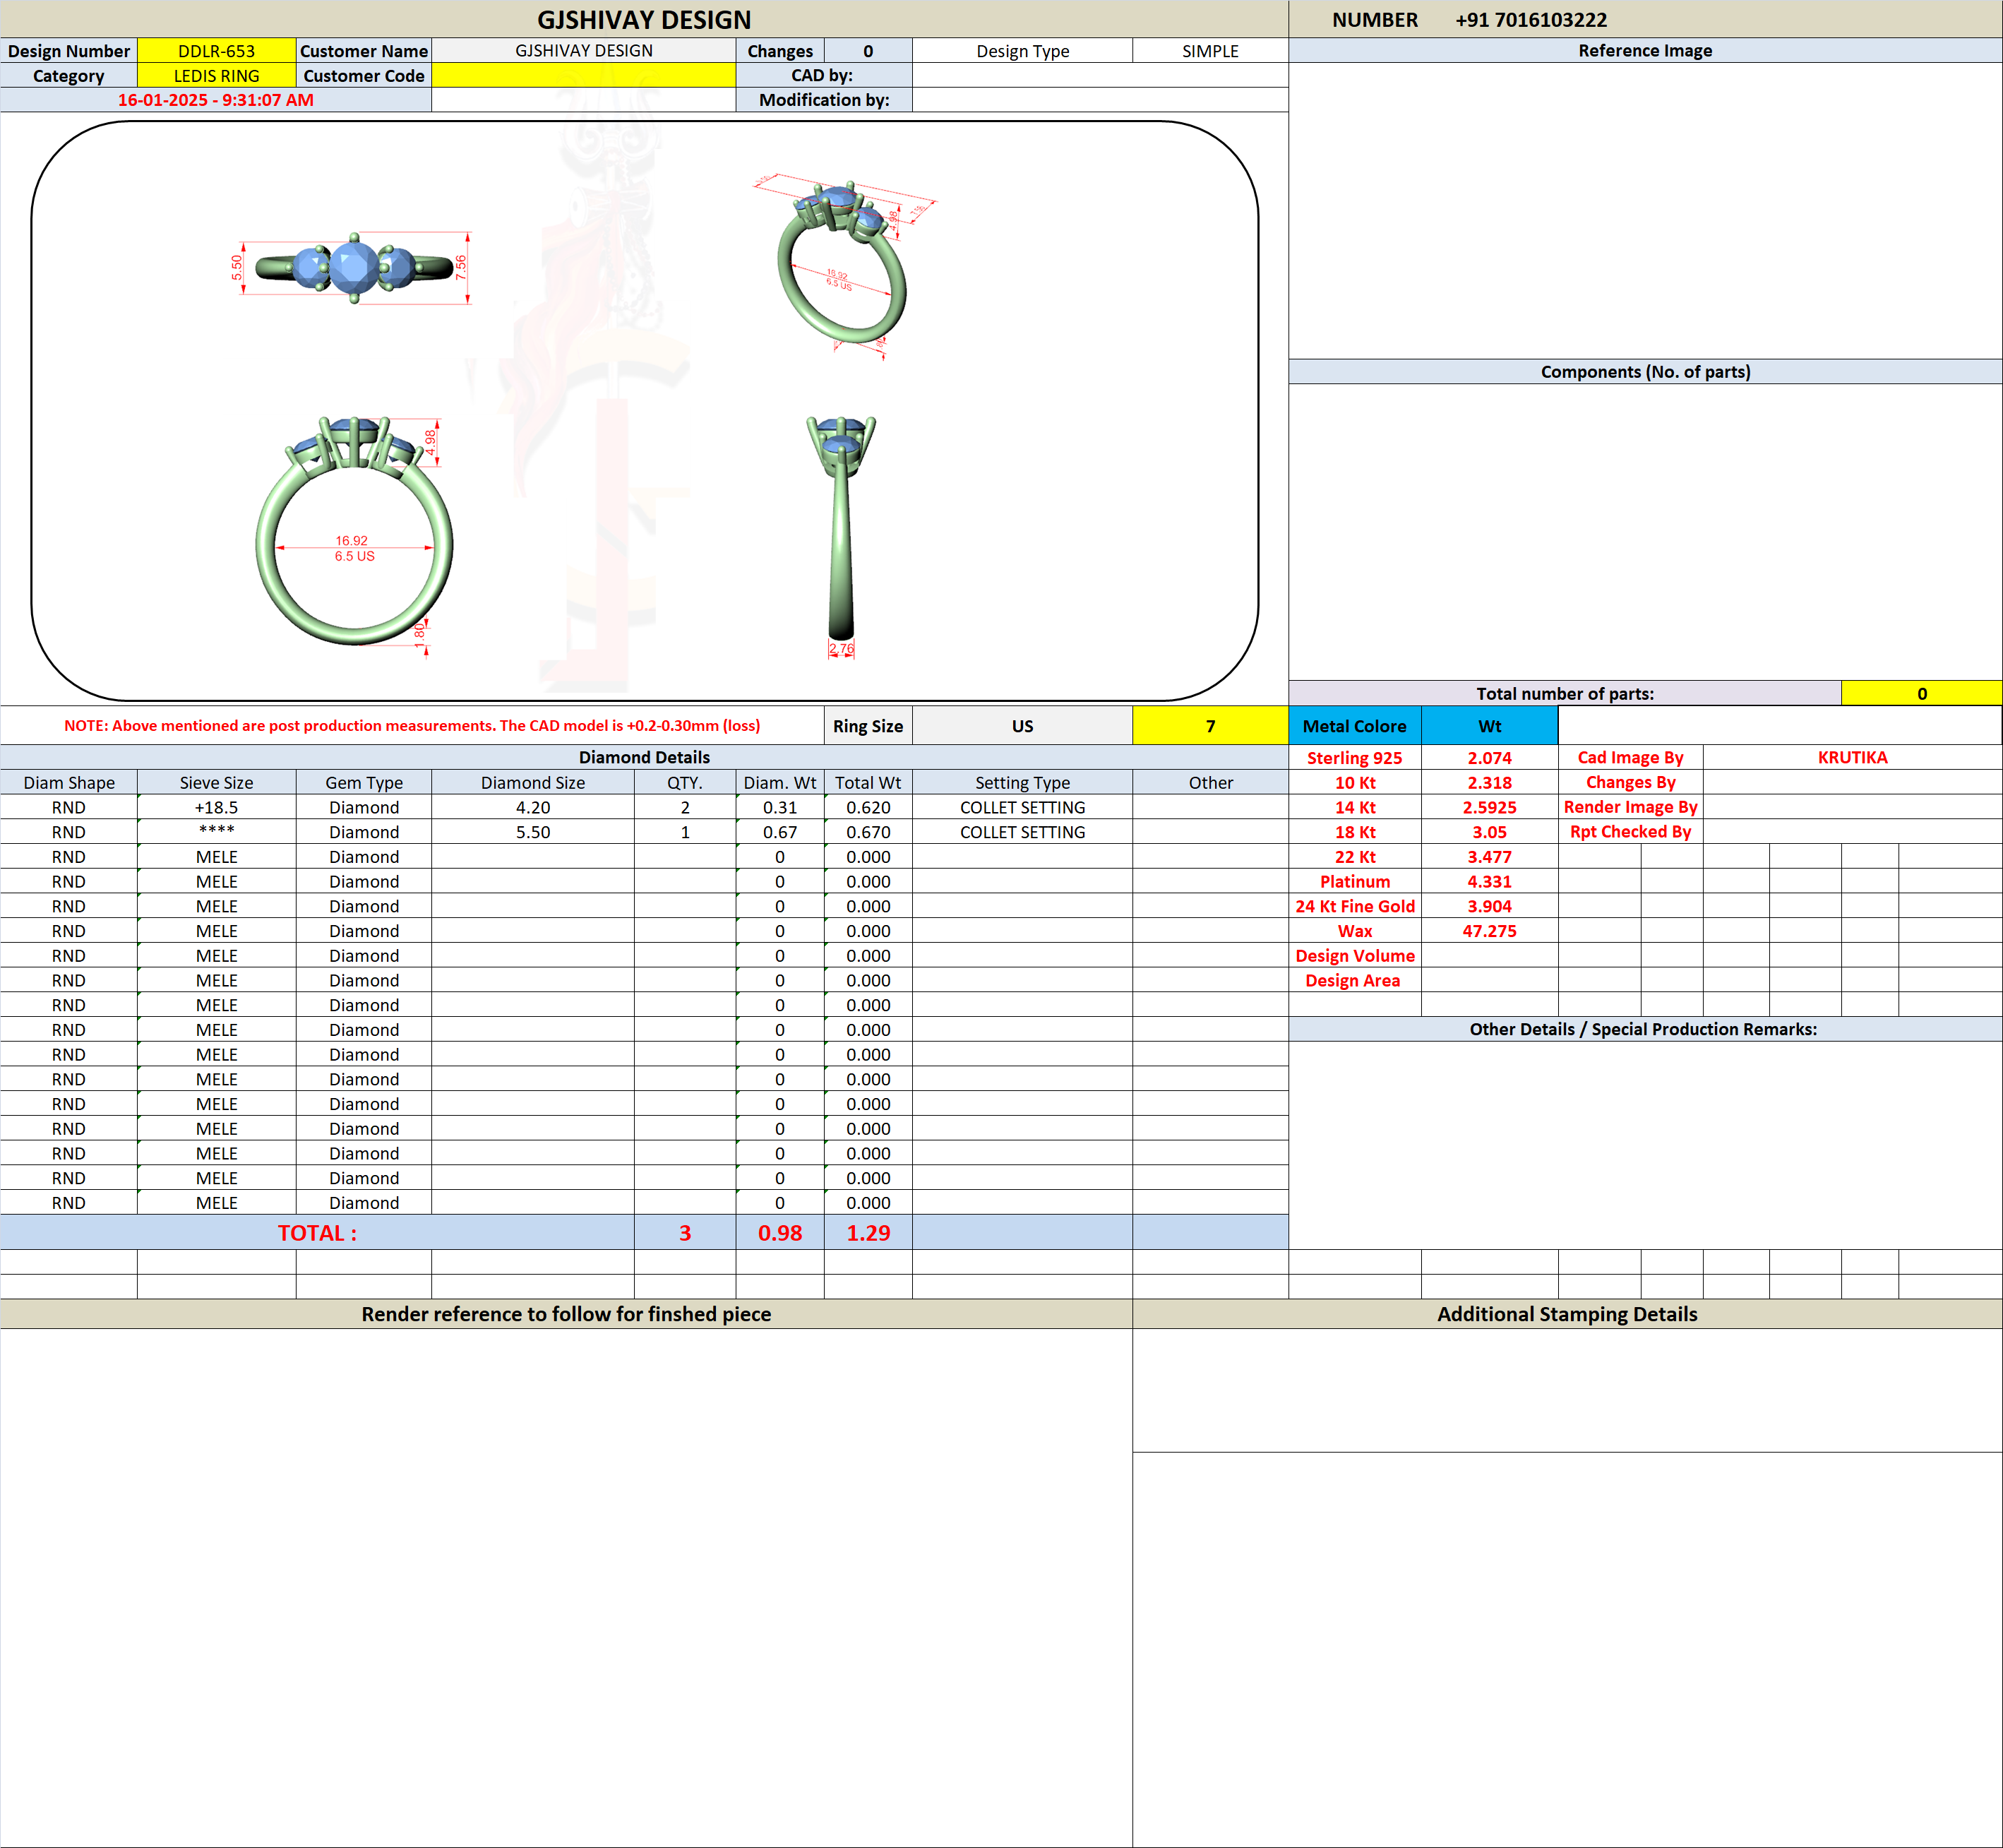Select the Category value 'LEDIS RING'

point(216,75)
